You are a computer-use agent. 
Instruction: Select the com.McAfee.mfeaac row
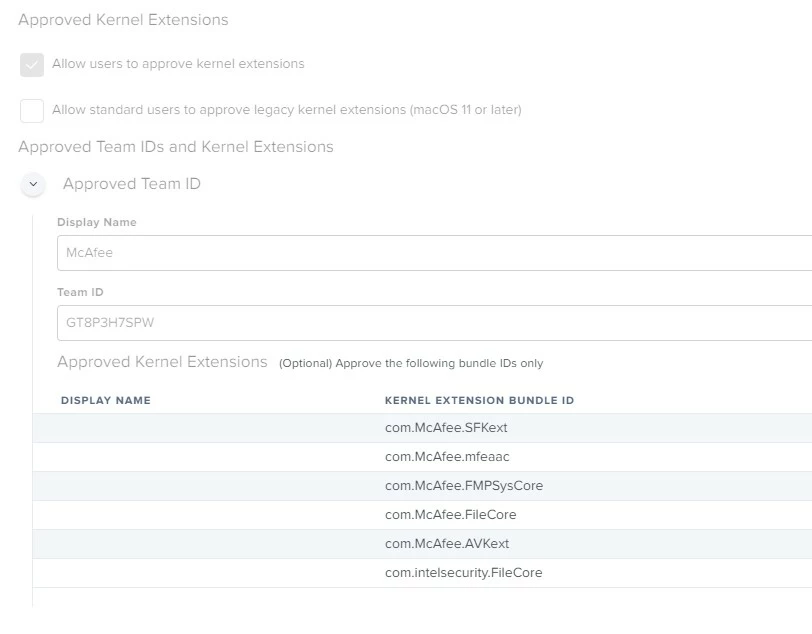pos(422,457)
